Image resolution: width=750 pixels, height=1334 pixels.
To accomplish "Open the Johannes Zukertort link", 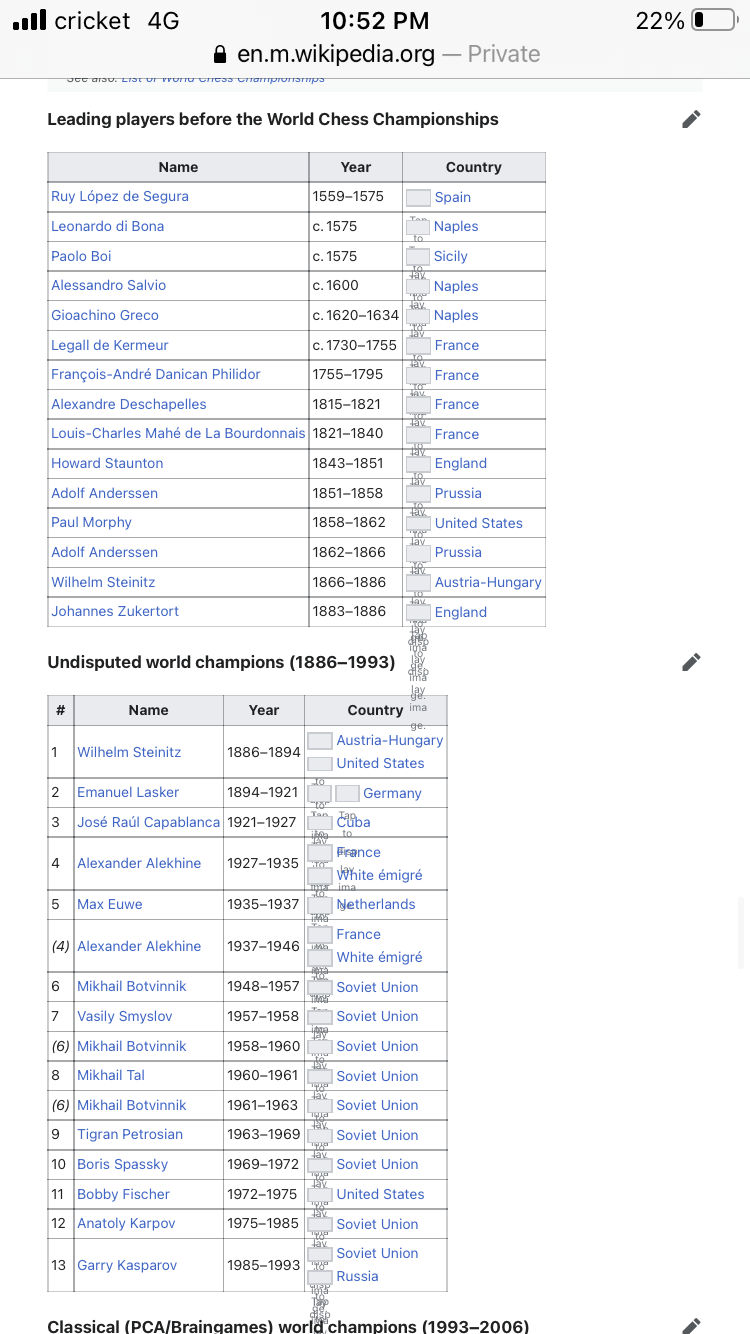I will [113, 611].
